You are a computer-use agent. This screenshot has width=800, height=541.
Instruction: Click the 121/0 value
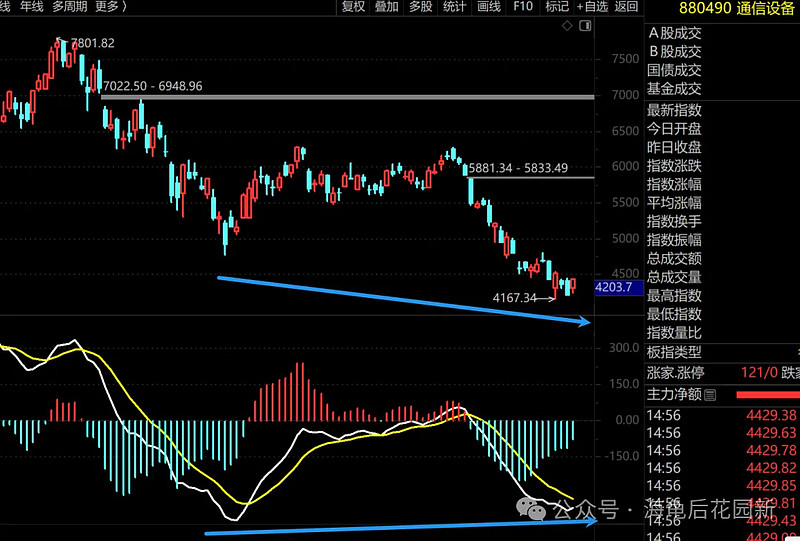coord(759,372)
